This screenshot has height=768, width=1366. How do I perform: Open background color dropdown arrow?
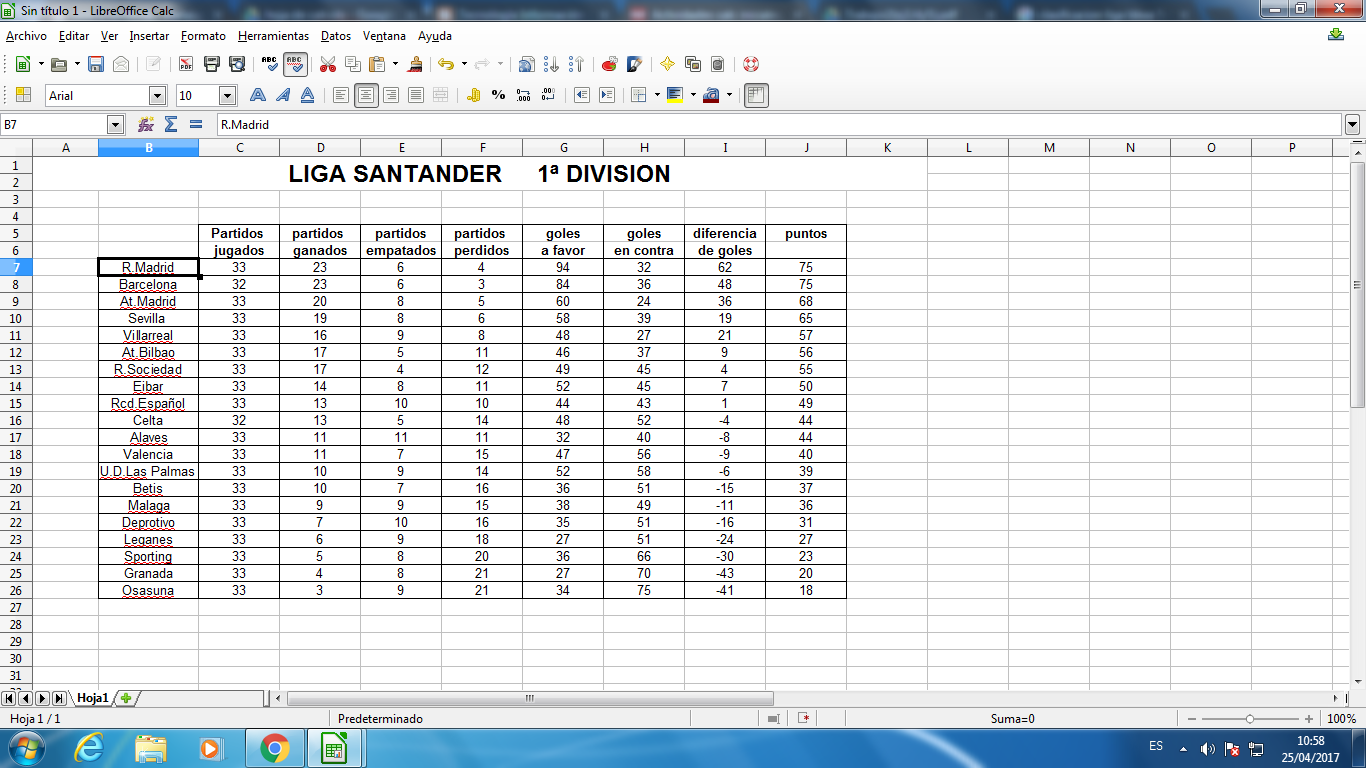[693, 95]
